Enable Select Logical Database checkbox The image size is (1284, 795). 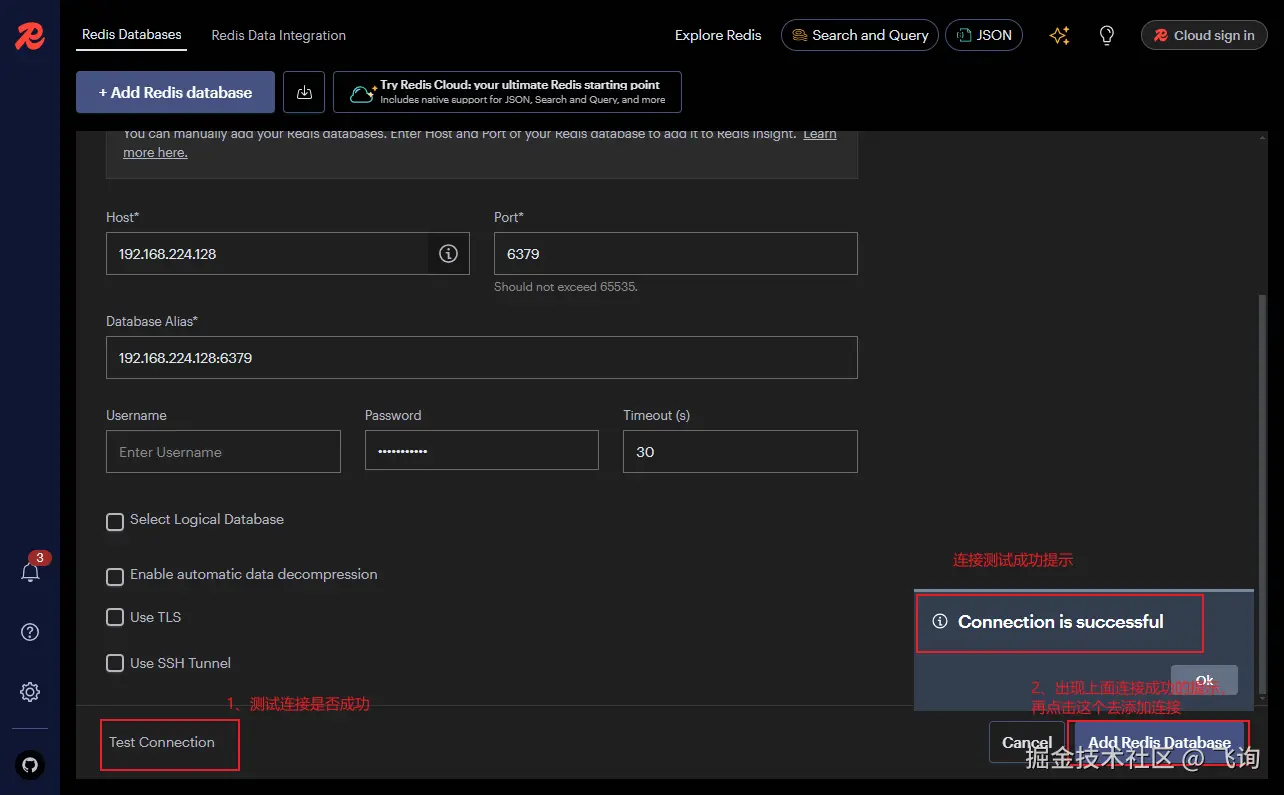point(115,521)
